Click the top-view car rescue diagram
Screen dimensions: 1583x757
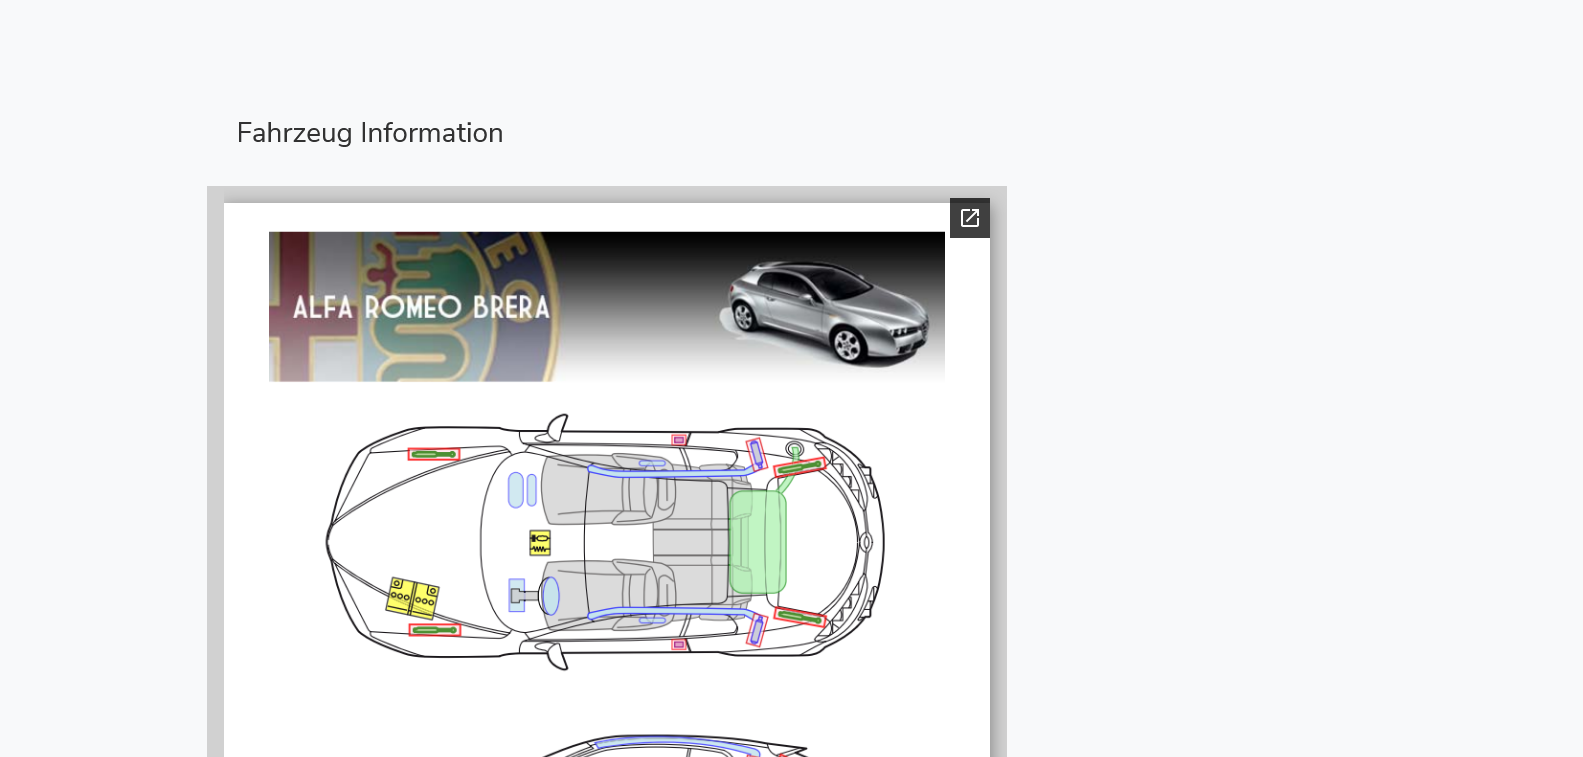coord(606,542)
